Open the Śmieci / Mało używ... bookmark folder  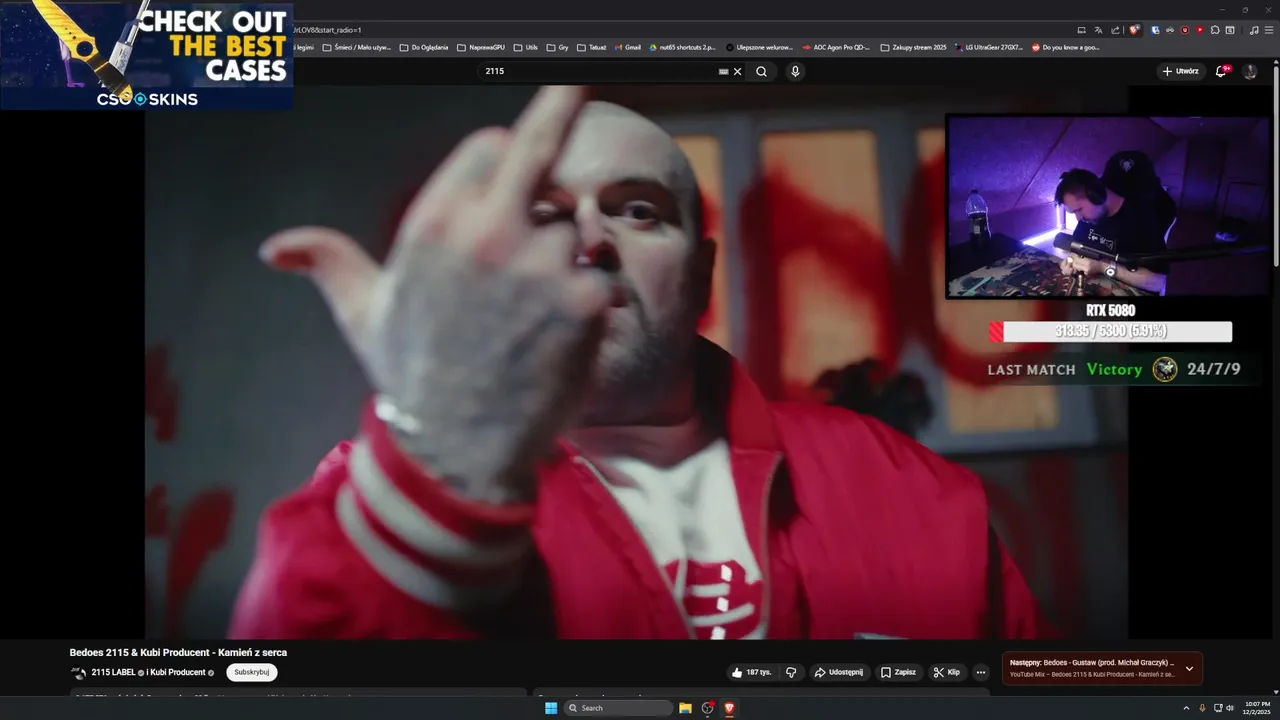pos(357,47)
